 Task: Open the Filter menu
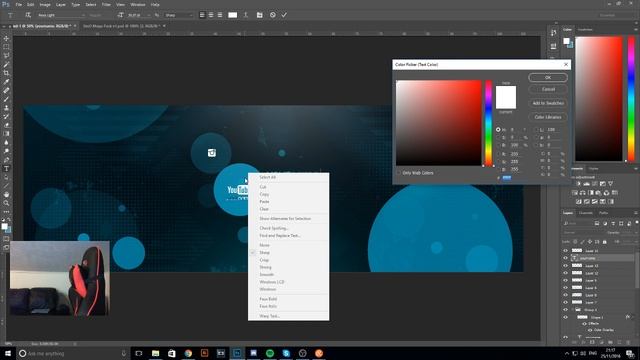[x=106, y=4]
